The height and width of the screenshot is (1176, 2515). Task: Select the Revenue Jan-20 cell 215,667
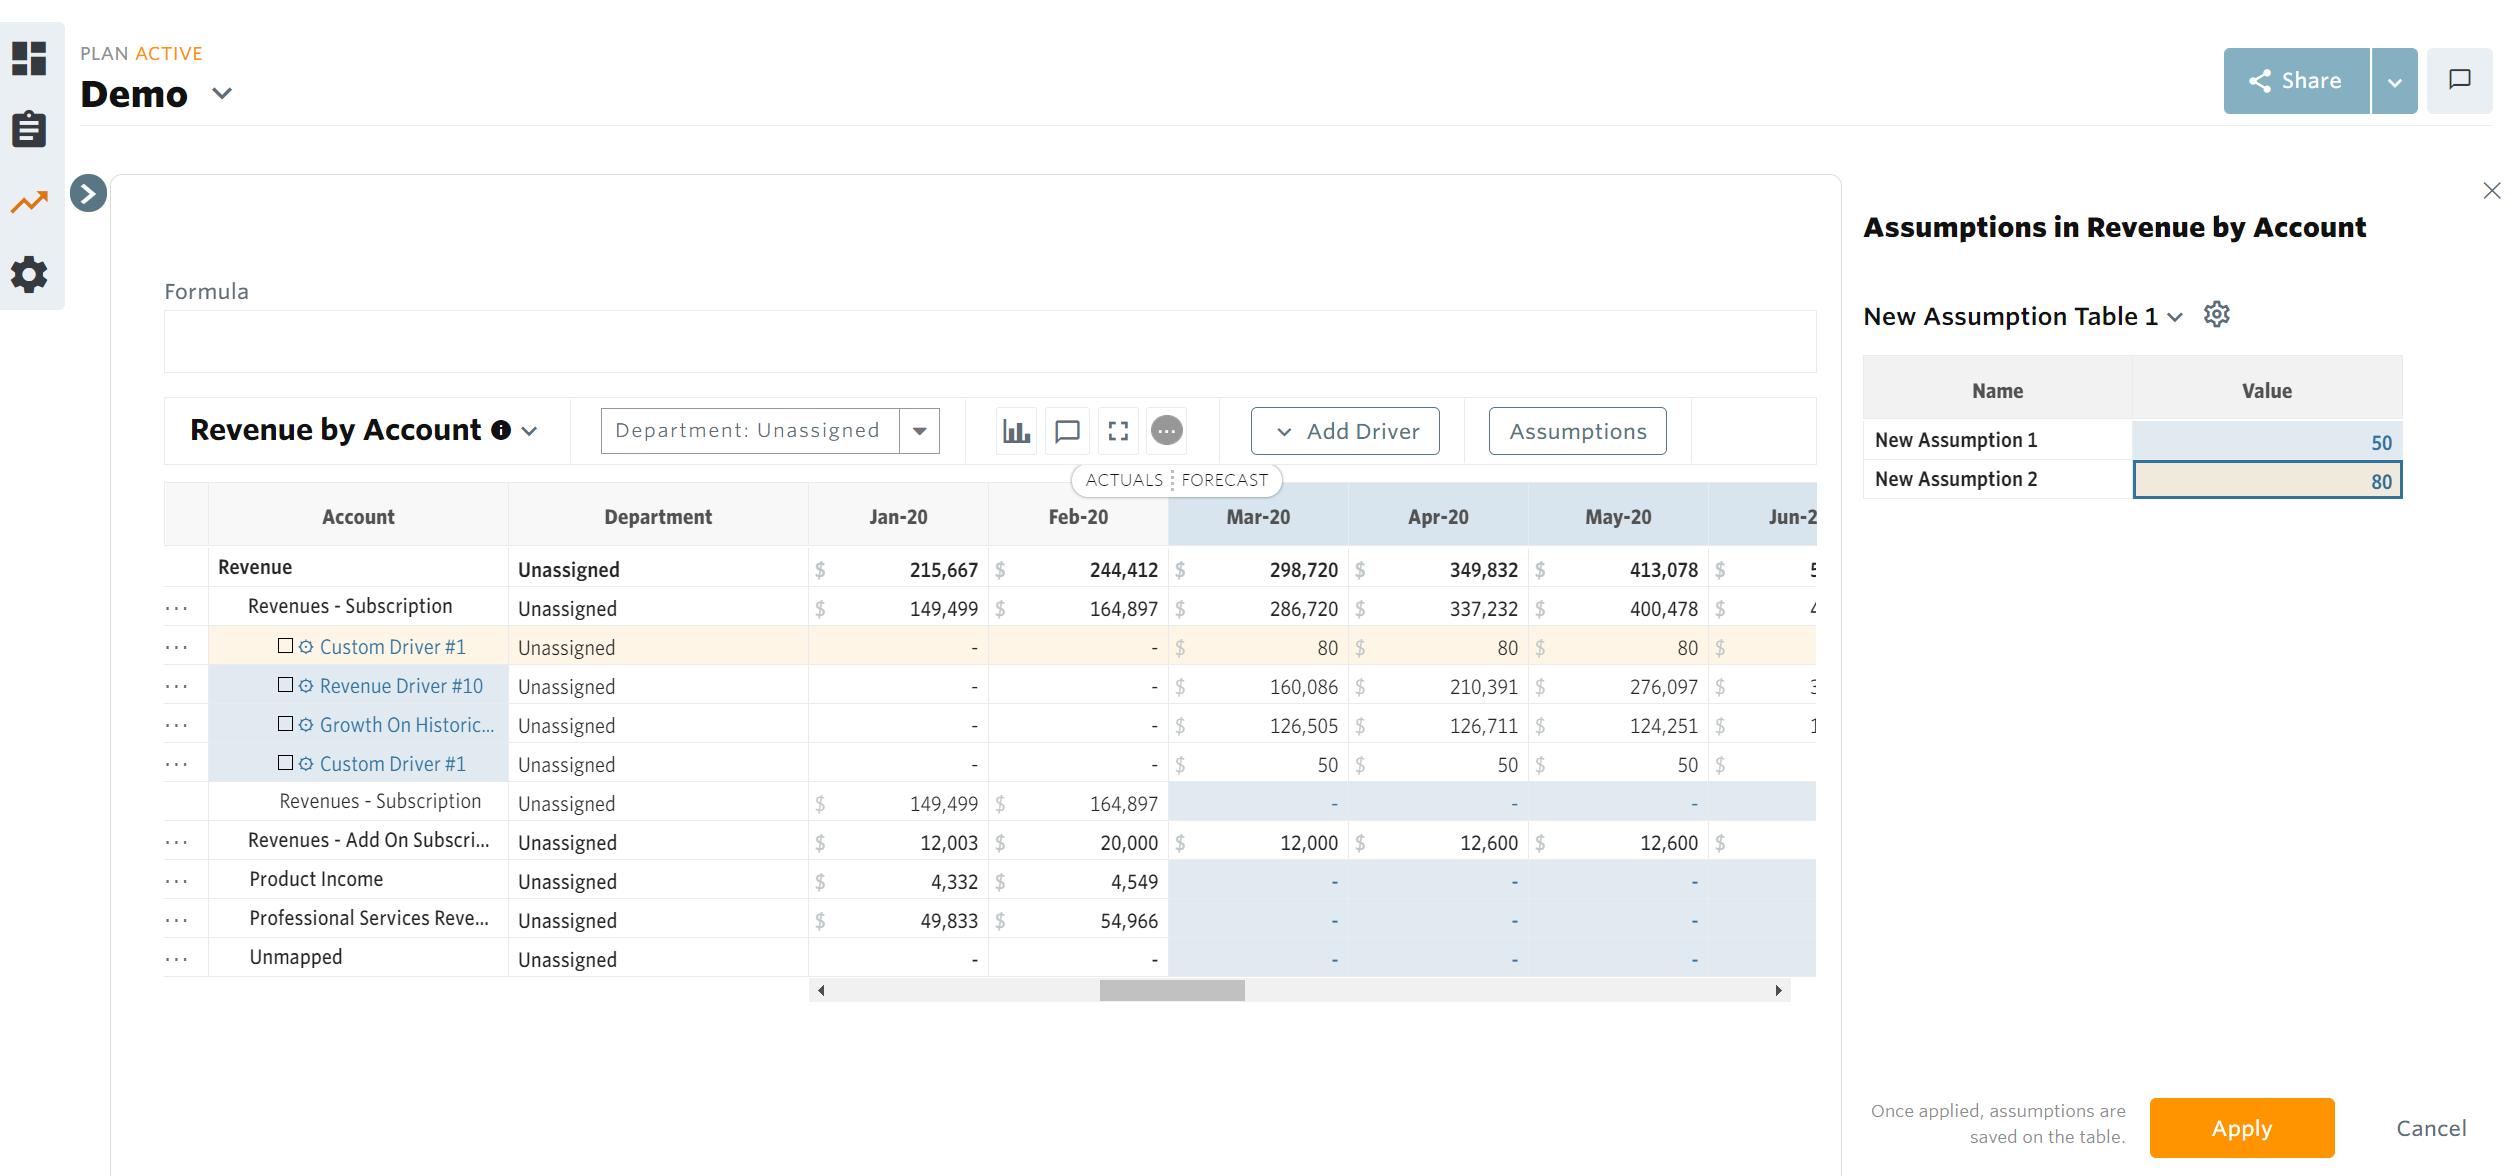click(898, 569)
